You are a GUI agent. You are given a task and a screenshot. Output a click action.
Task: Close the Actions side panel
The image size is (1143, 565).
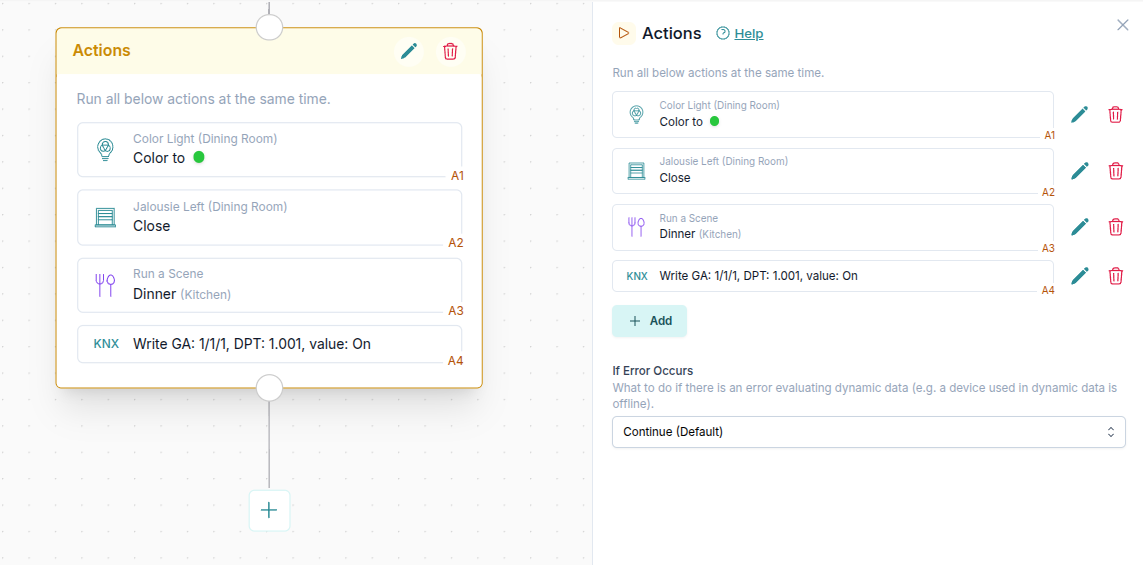click(x=1122, y=25)
